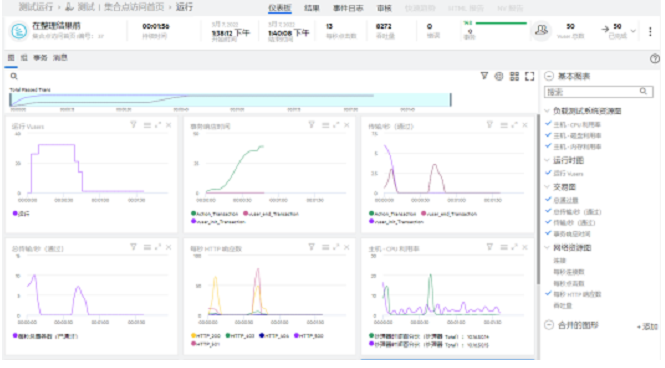Screen dimensions: 665x368
Task: Click the Total Passed Trans timeline overview
Action: tap(230, 100)
